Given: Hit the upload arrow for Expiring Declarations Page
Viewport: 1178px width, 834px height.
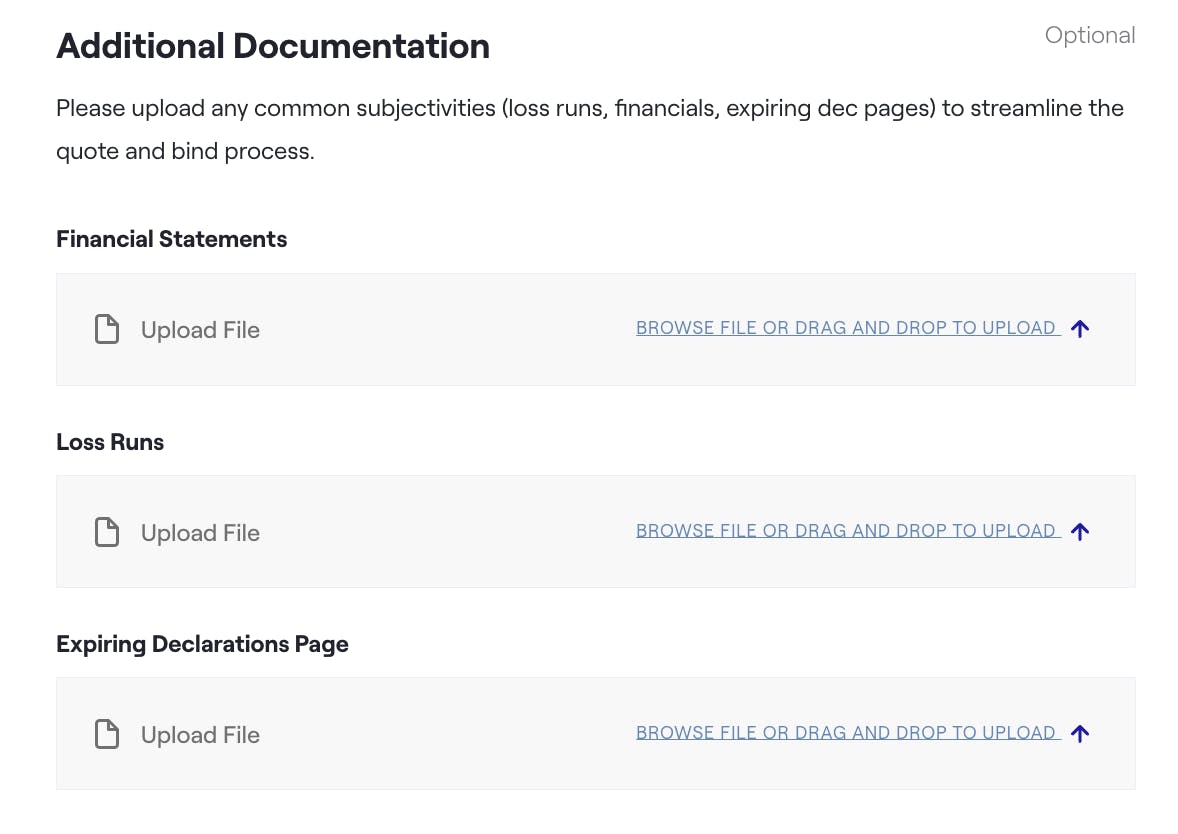Looking at the screenshot, I should point(1079,734).
